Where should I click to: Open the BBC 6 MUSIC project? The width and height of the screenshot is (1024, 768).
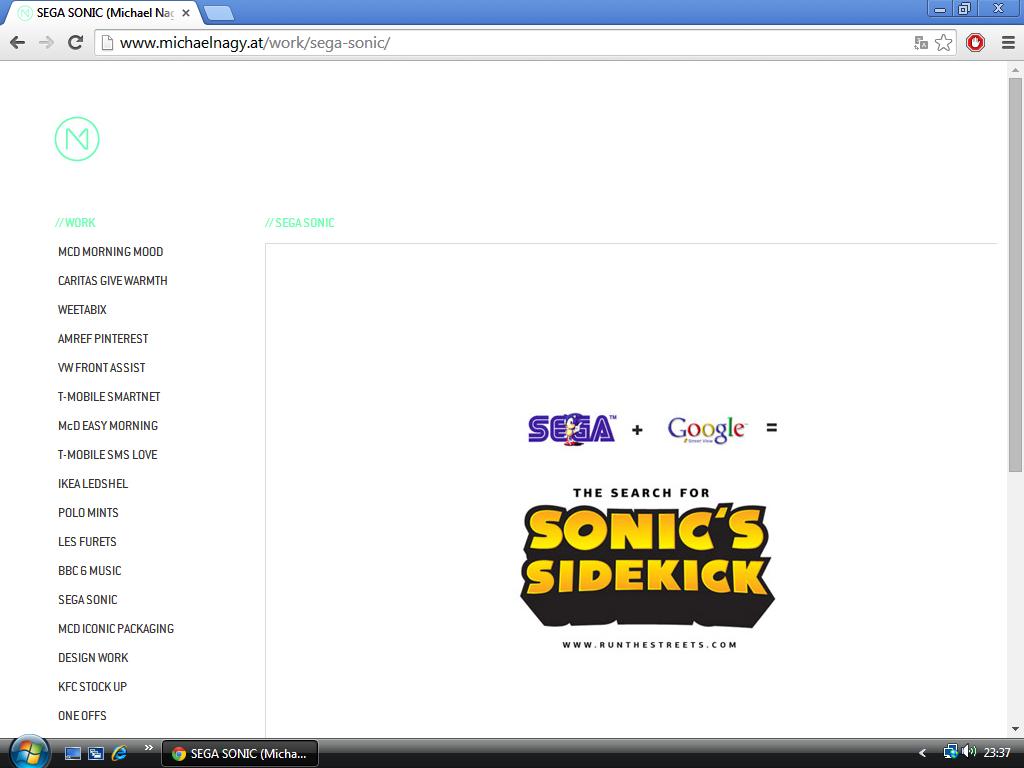coord(89,571)
